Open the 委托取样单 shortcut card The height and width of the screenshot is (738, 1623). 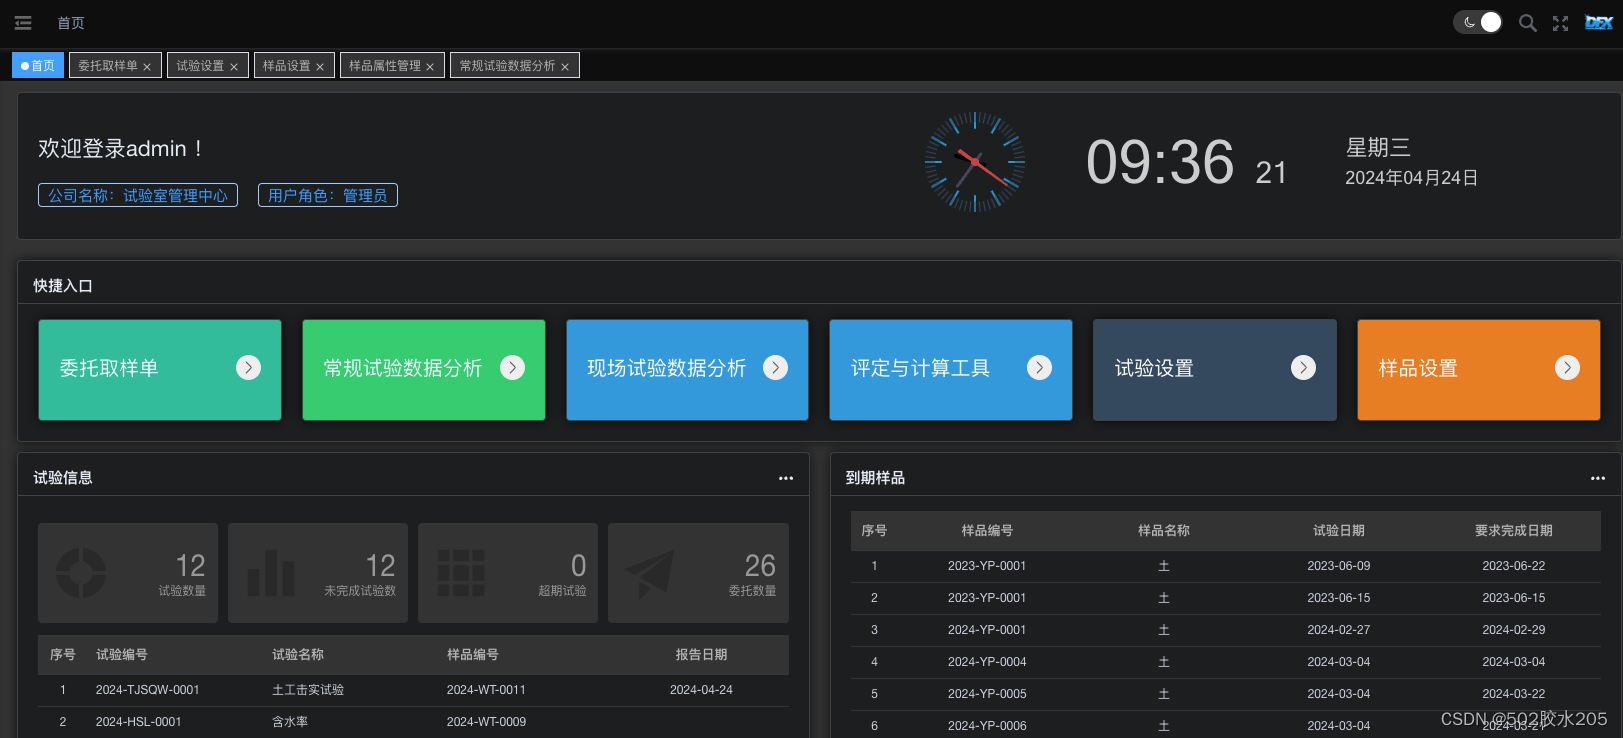[160, 369]
